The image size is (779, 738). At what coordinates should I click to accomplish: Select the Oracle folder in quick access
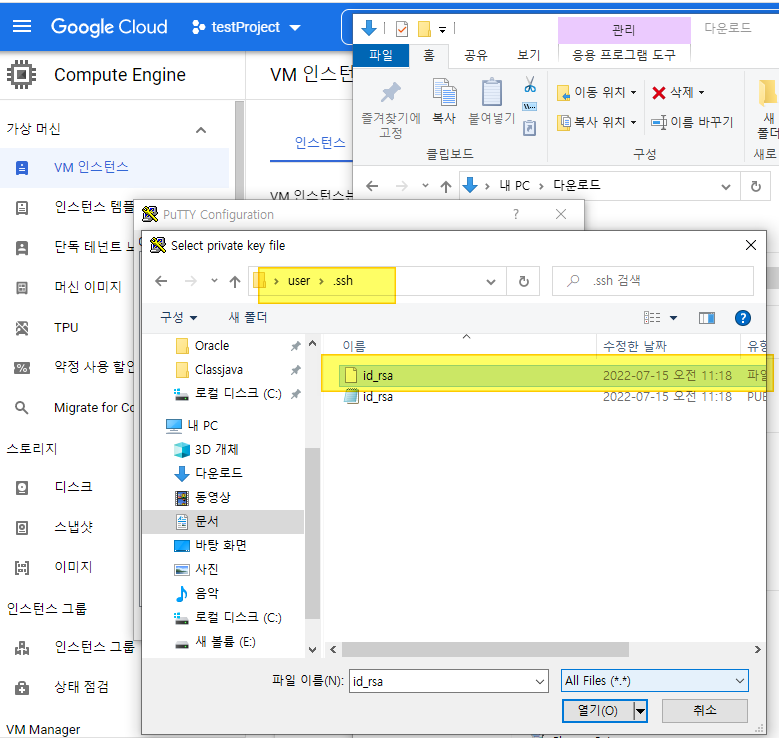click(x=212, y=345)
